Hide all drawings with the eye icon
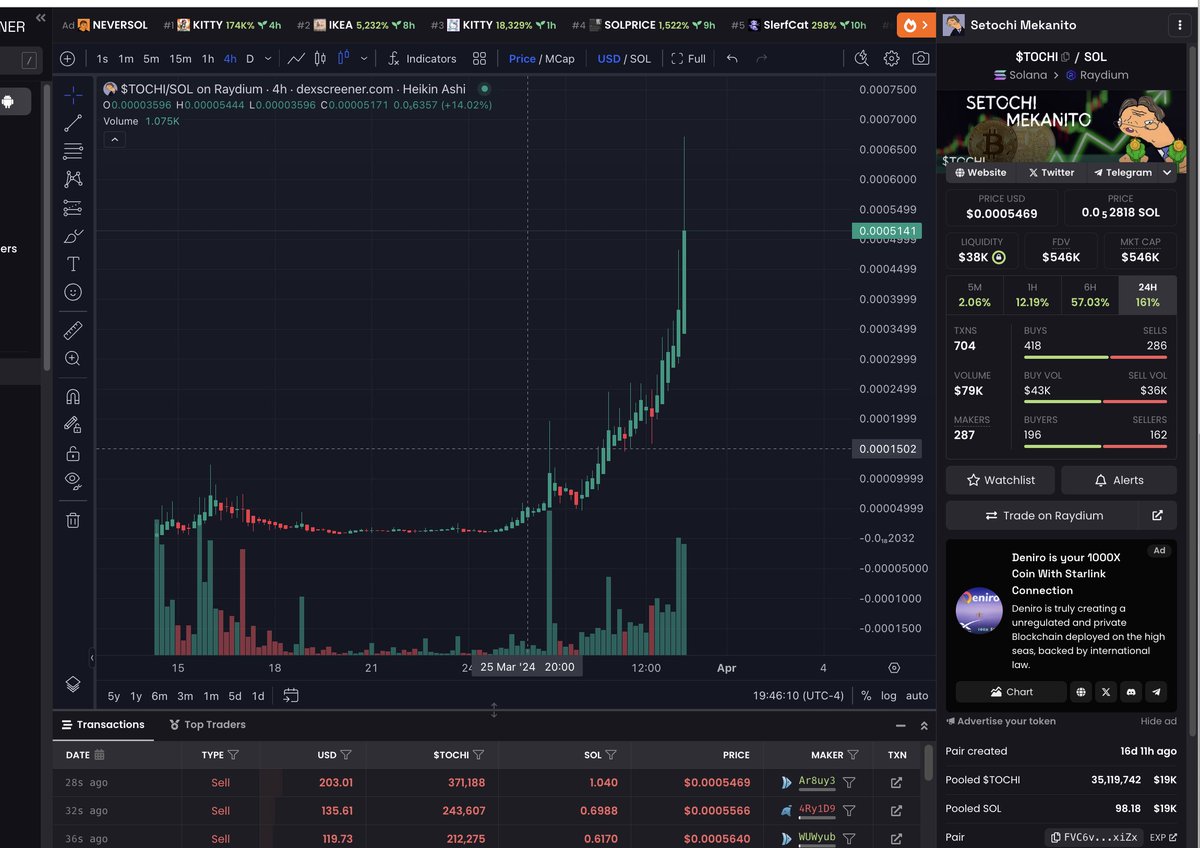The height and width of the screenshot is (848, 1200). pos(73,481)
